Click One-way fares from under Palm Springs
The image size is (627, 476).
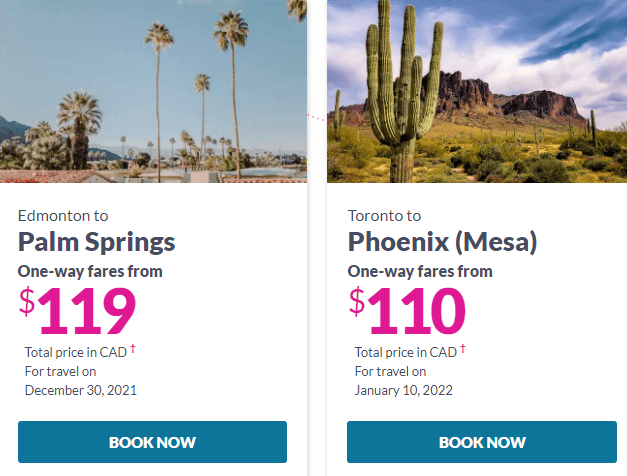click(90, 272)
